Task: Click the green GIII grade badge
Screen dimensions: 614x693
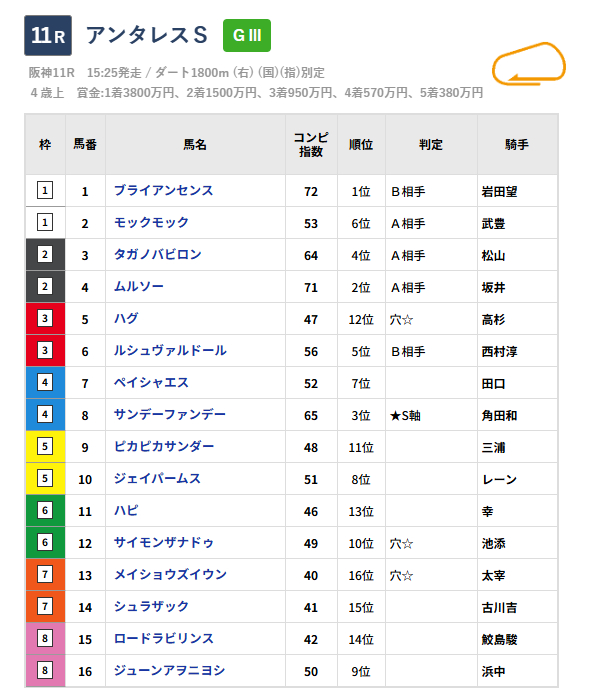Action: (x=246, y=35)
